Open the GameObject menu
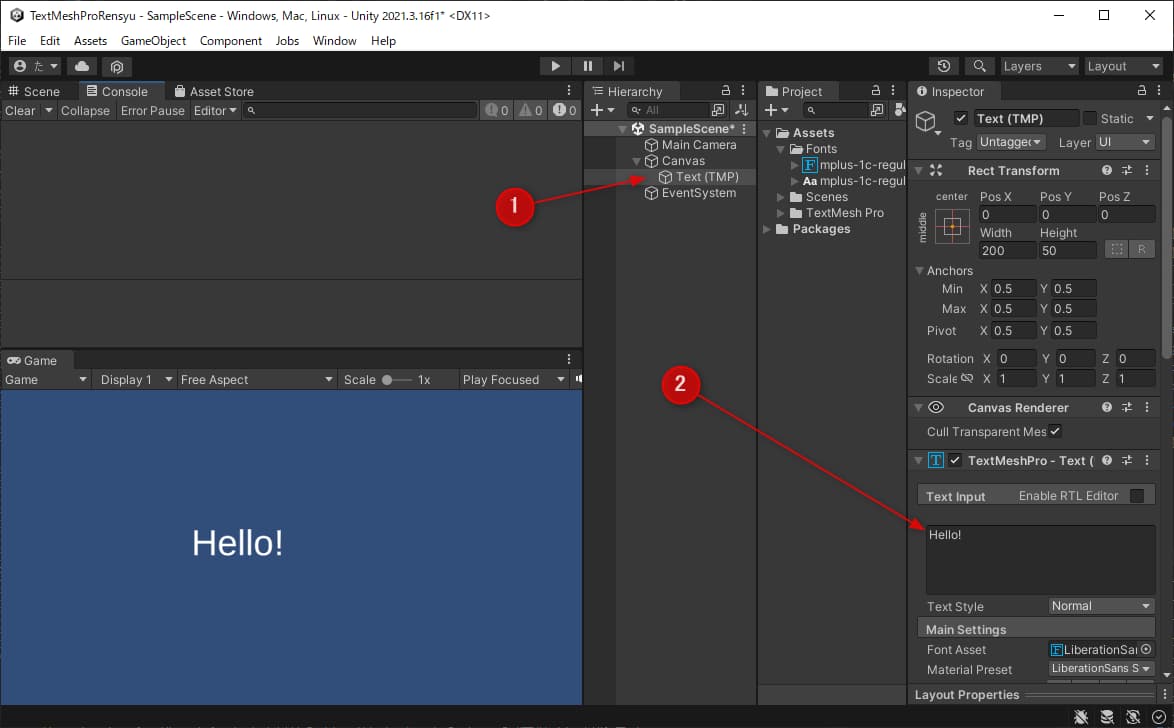The height and width of the screenshot is (728, 1174). click(x=152, y=41)
